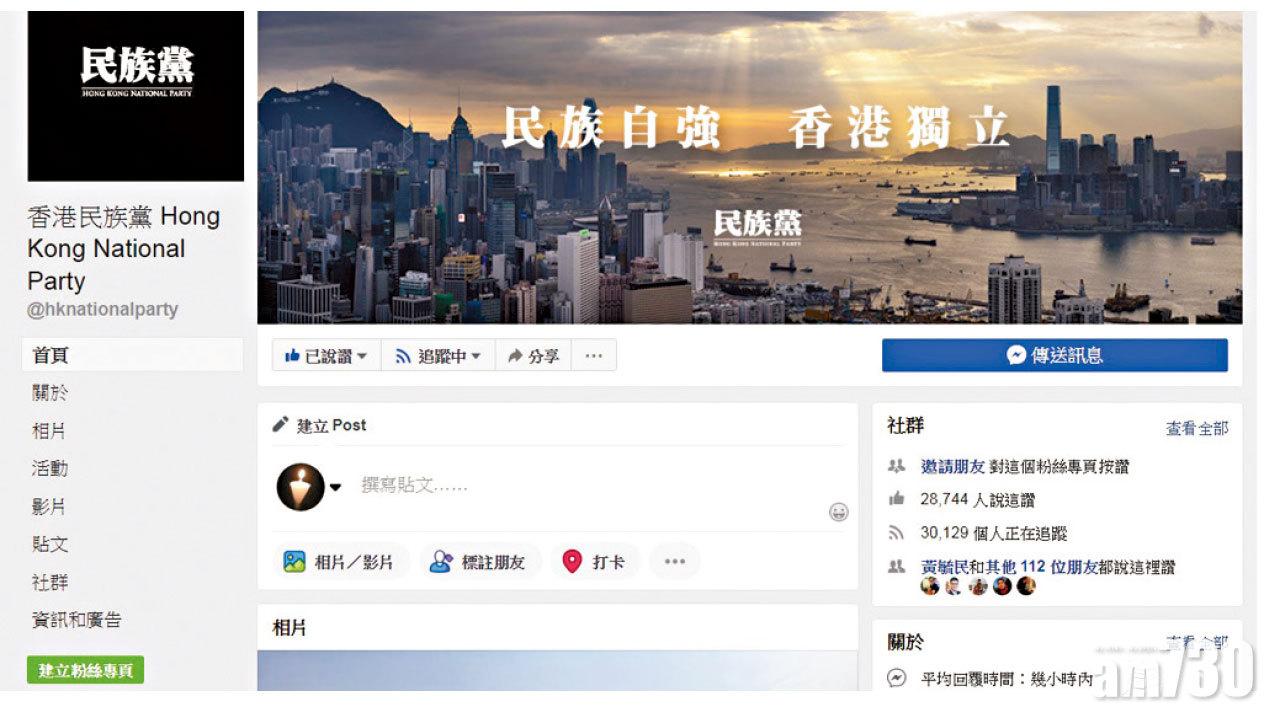The width and height of the screenshot is (1280, 720).
Task: Select 關於 in the left sidebar
Action: [50, 393]
